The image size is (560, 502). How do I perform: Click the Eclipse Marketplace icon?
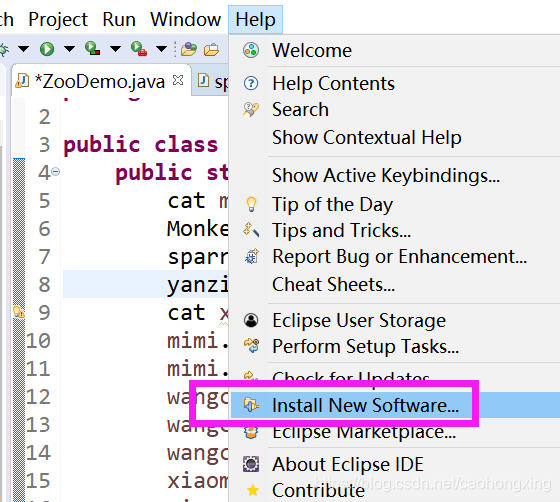[251, 432]
